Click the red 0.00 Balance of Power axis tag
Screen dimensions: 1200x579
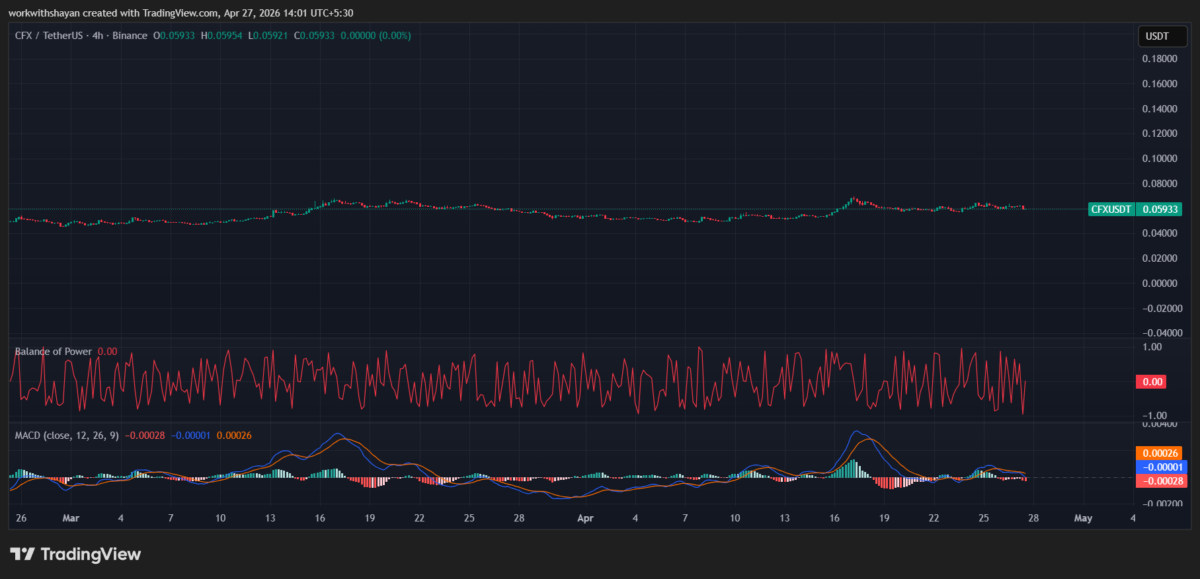point(1152,381)
